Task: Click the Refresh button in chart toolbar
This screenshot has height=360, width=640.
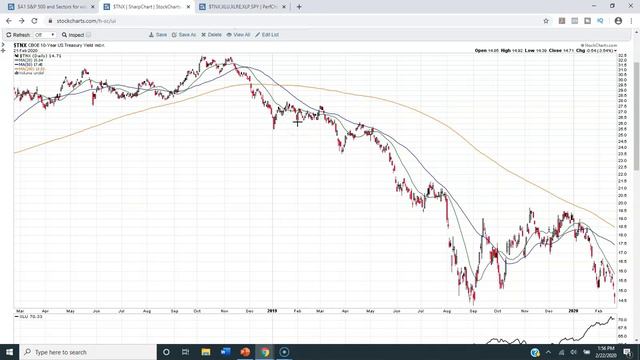Action: 18,35
